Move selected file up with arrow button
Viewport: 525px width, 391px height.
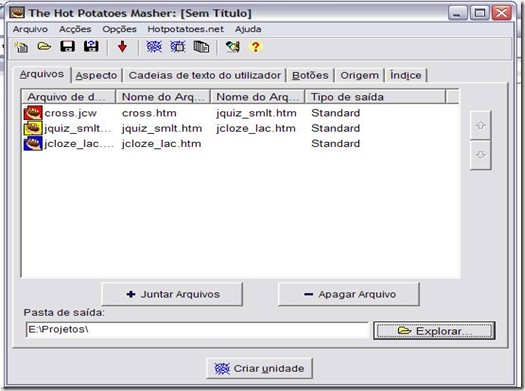480,126
